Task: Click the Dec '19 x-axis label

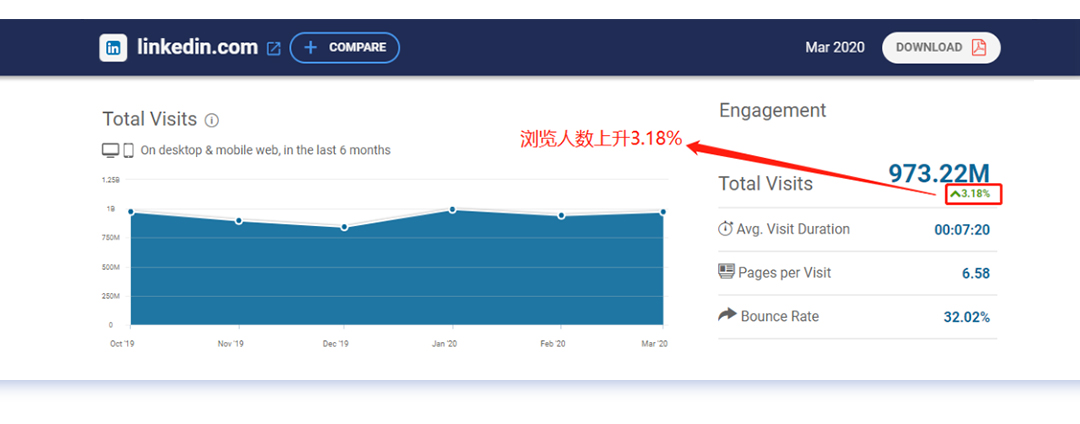Action: tap(334, 343)
